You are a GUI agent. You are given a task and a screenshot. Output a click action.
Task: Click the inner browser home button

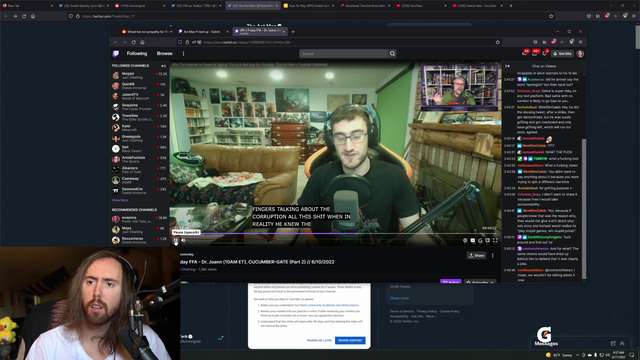[x=142, y=42]
